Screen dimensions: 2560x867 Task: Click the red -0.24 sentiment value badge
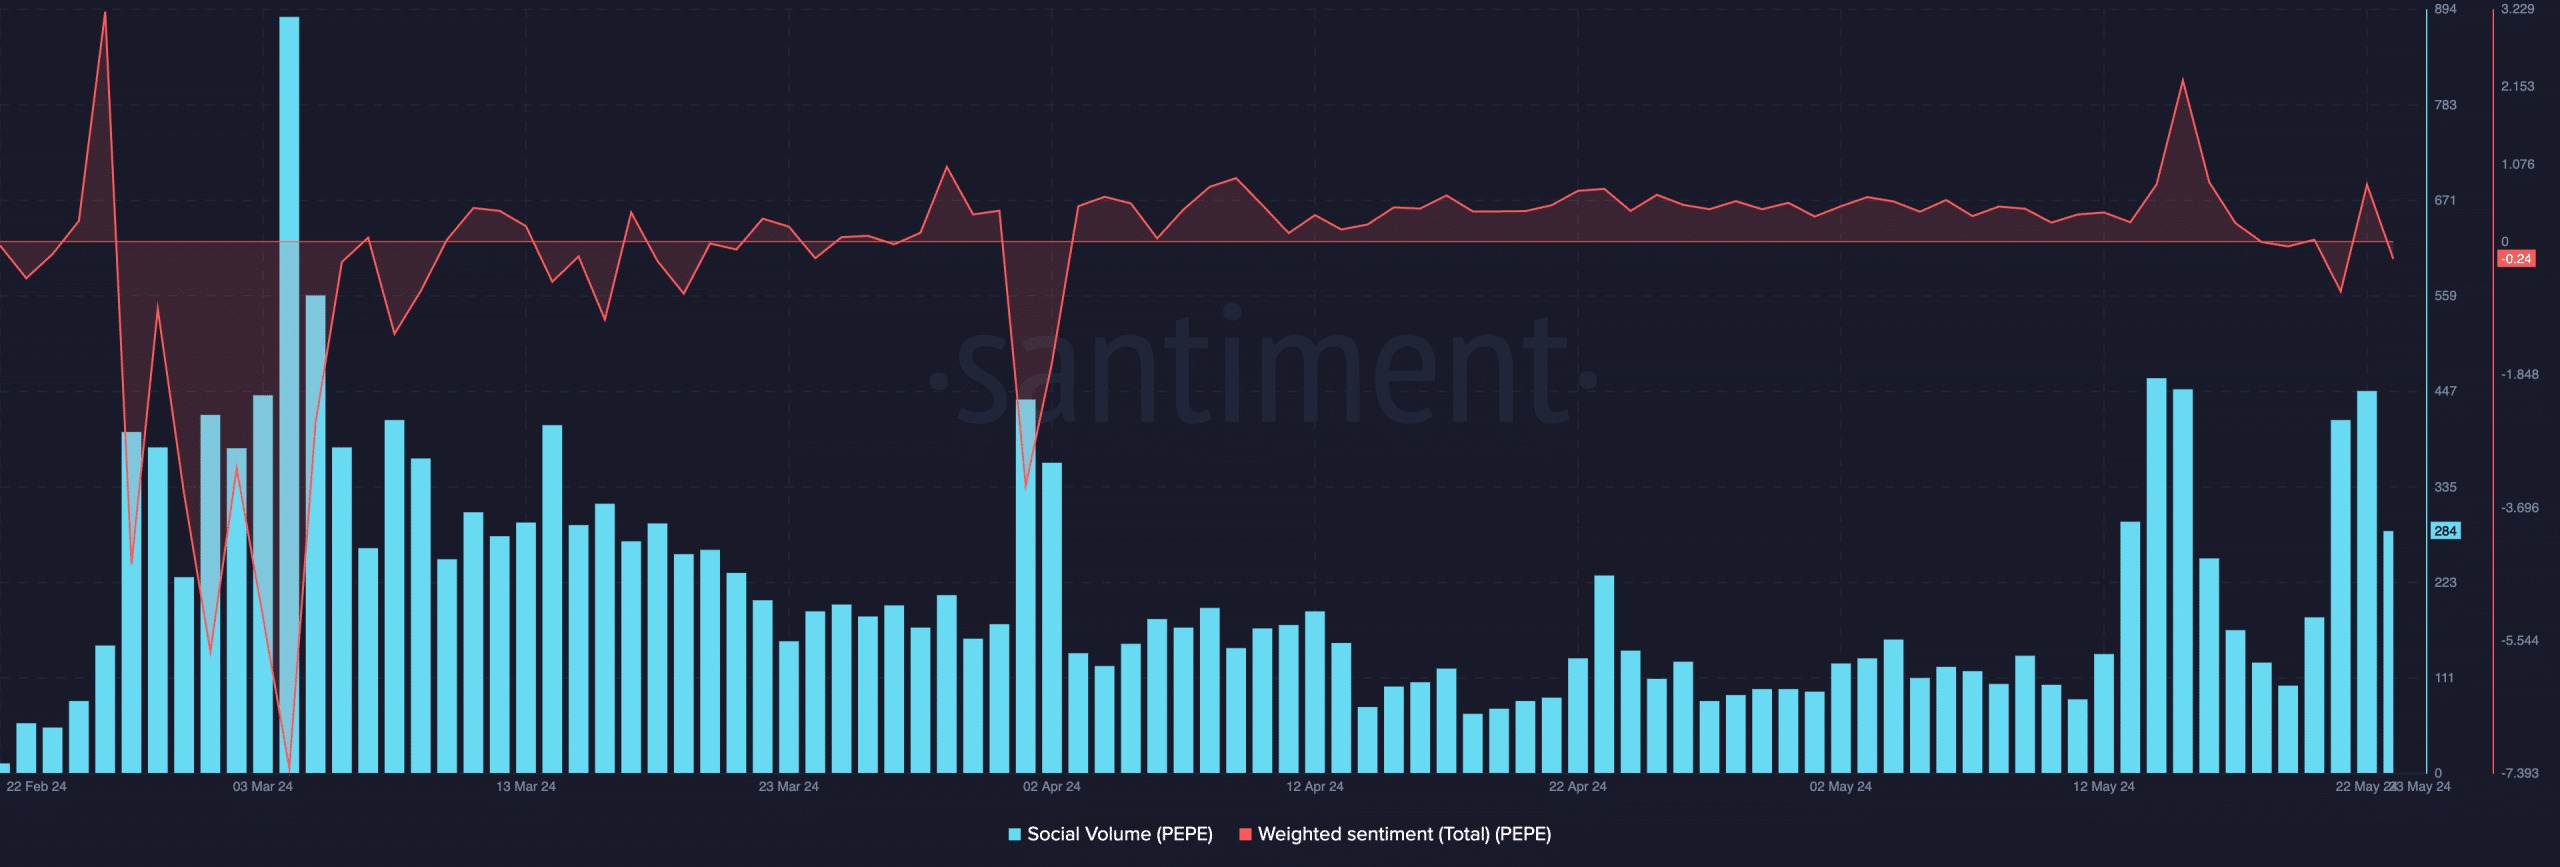coord(2516,259)
